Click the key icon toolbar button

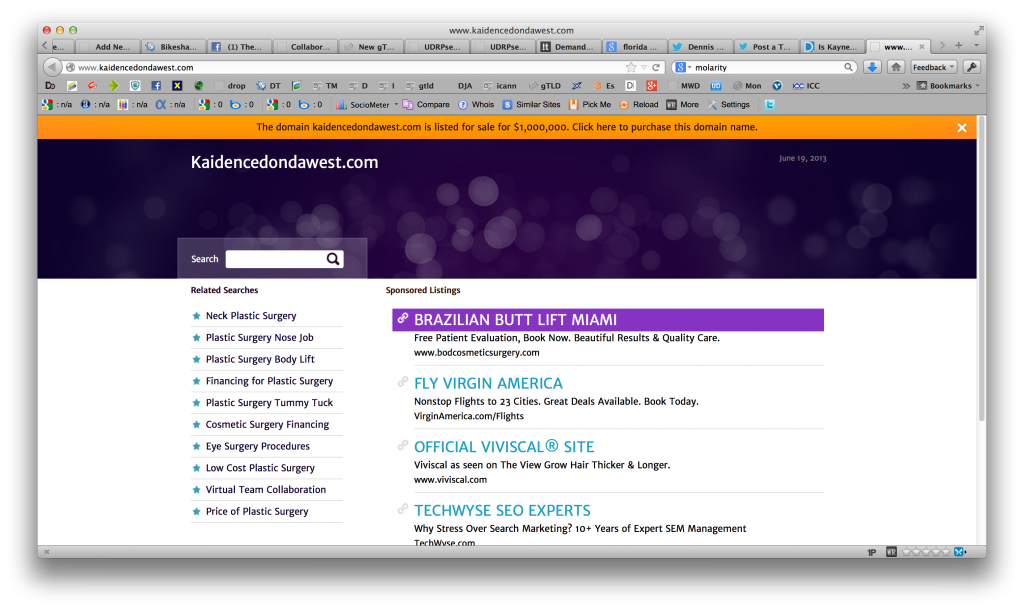tap(972, 67)
